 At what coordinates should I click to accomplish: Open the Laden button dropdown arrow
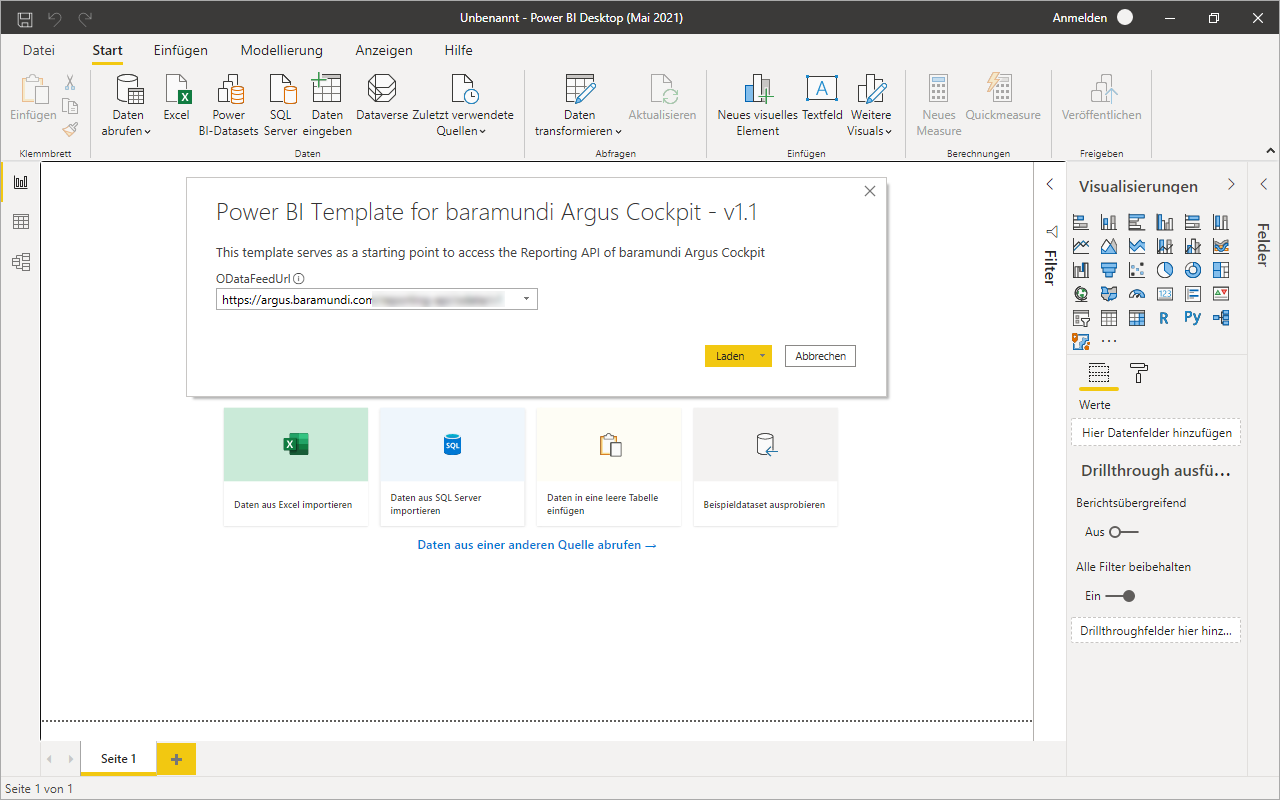[x=762, y=356]
